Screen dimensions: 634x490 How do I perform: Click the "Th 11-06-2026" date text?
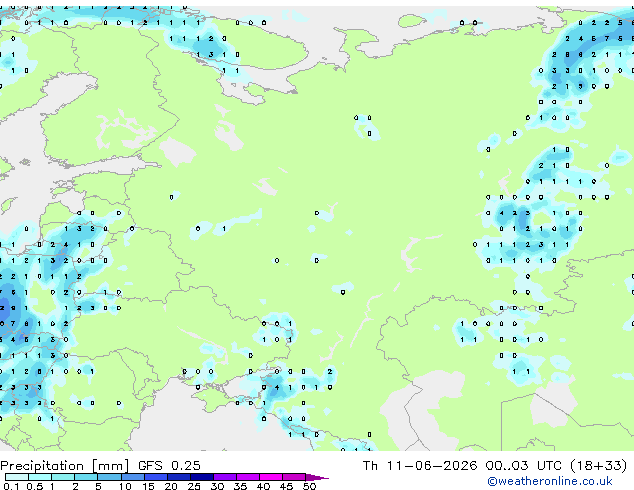coord(420,466)
